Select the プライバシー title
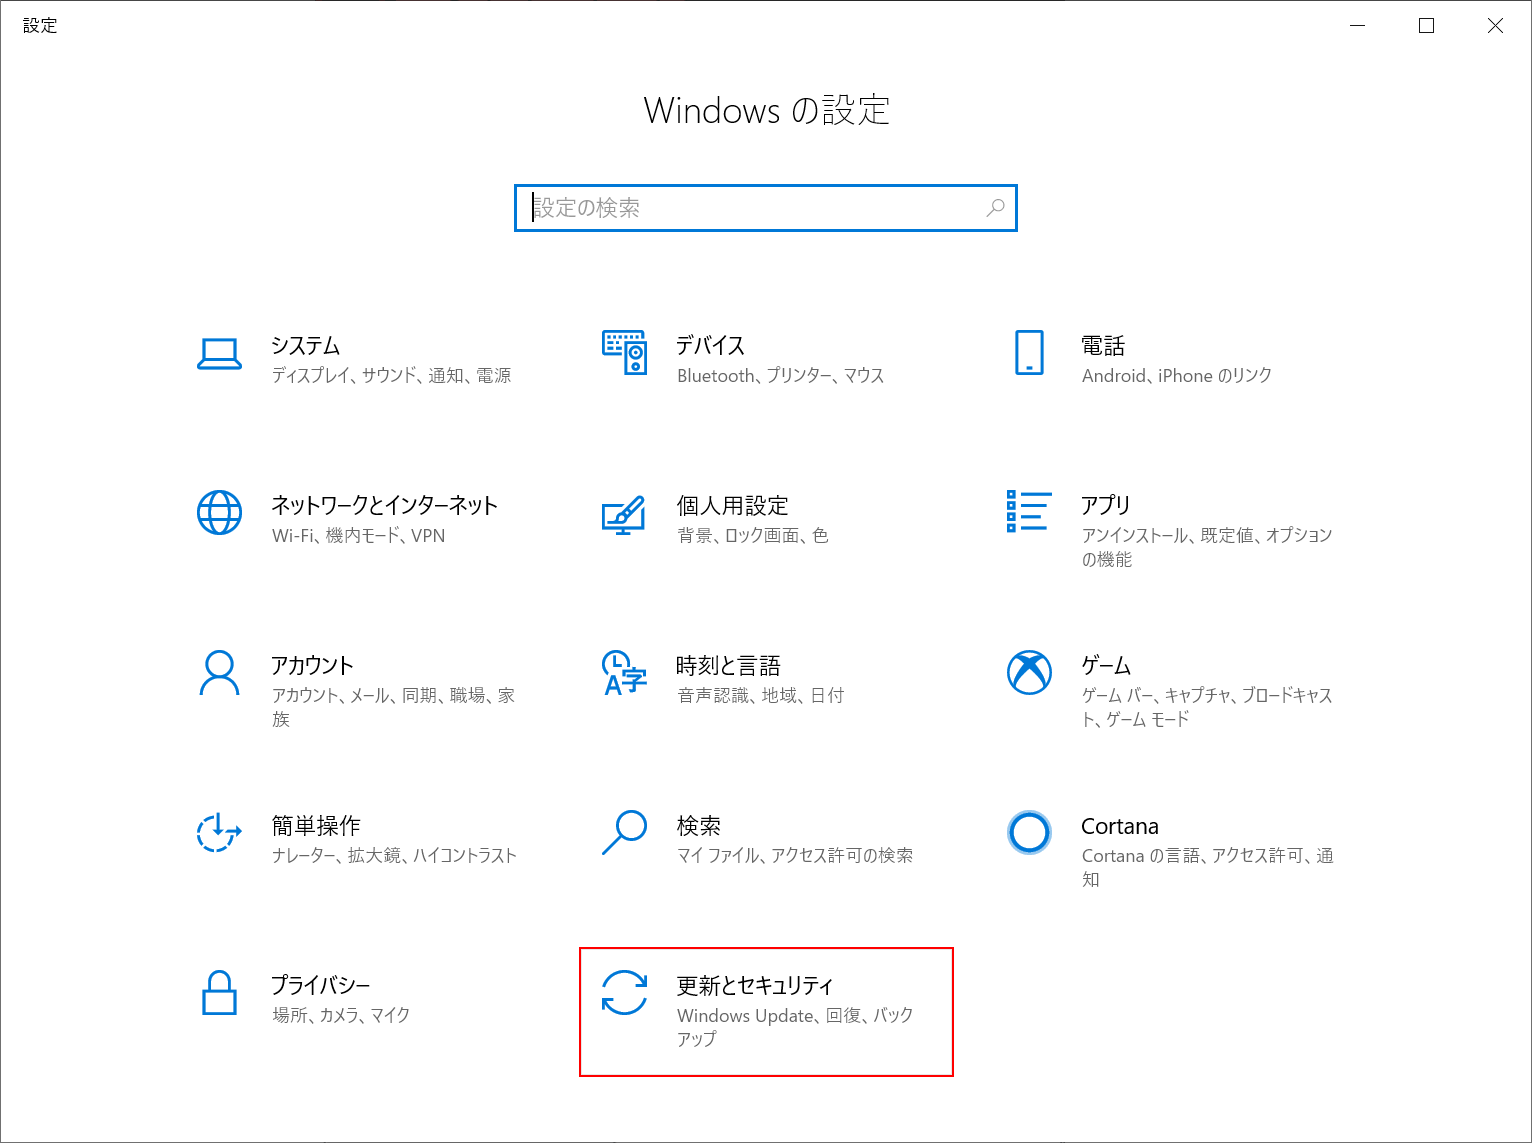 [321, 986]
